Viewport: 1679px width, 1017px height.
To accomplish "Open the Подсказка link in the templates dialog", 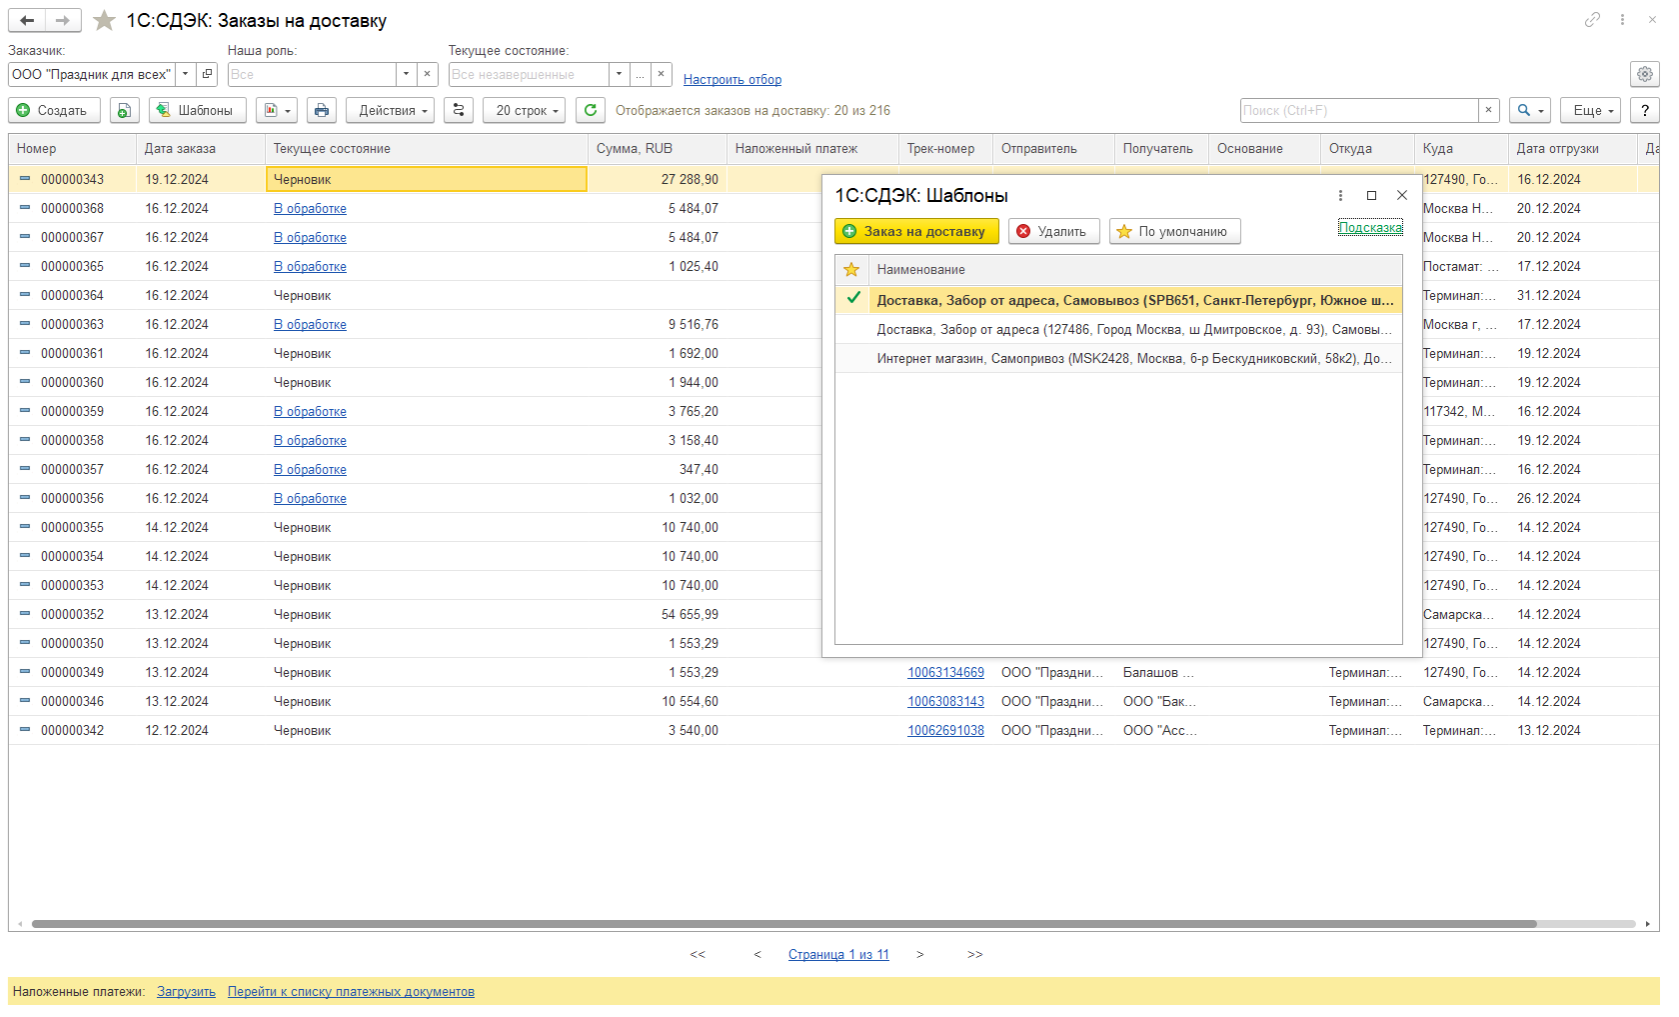I will click(1370, 228).
